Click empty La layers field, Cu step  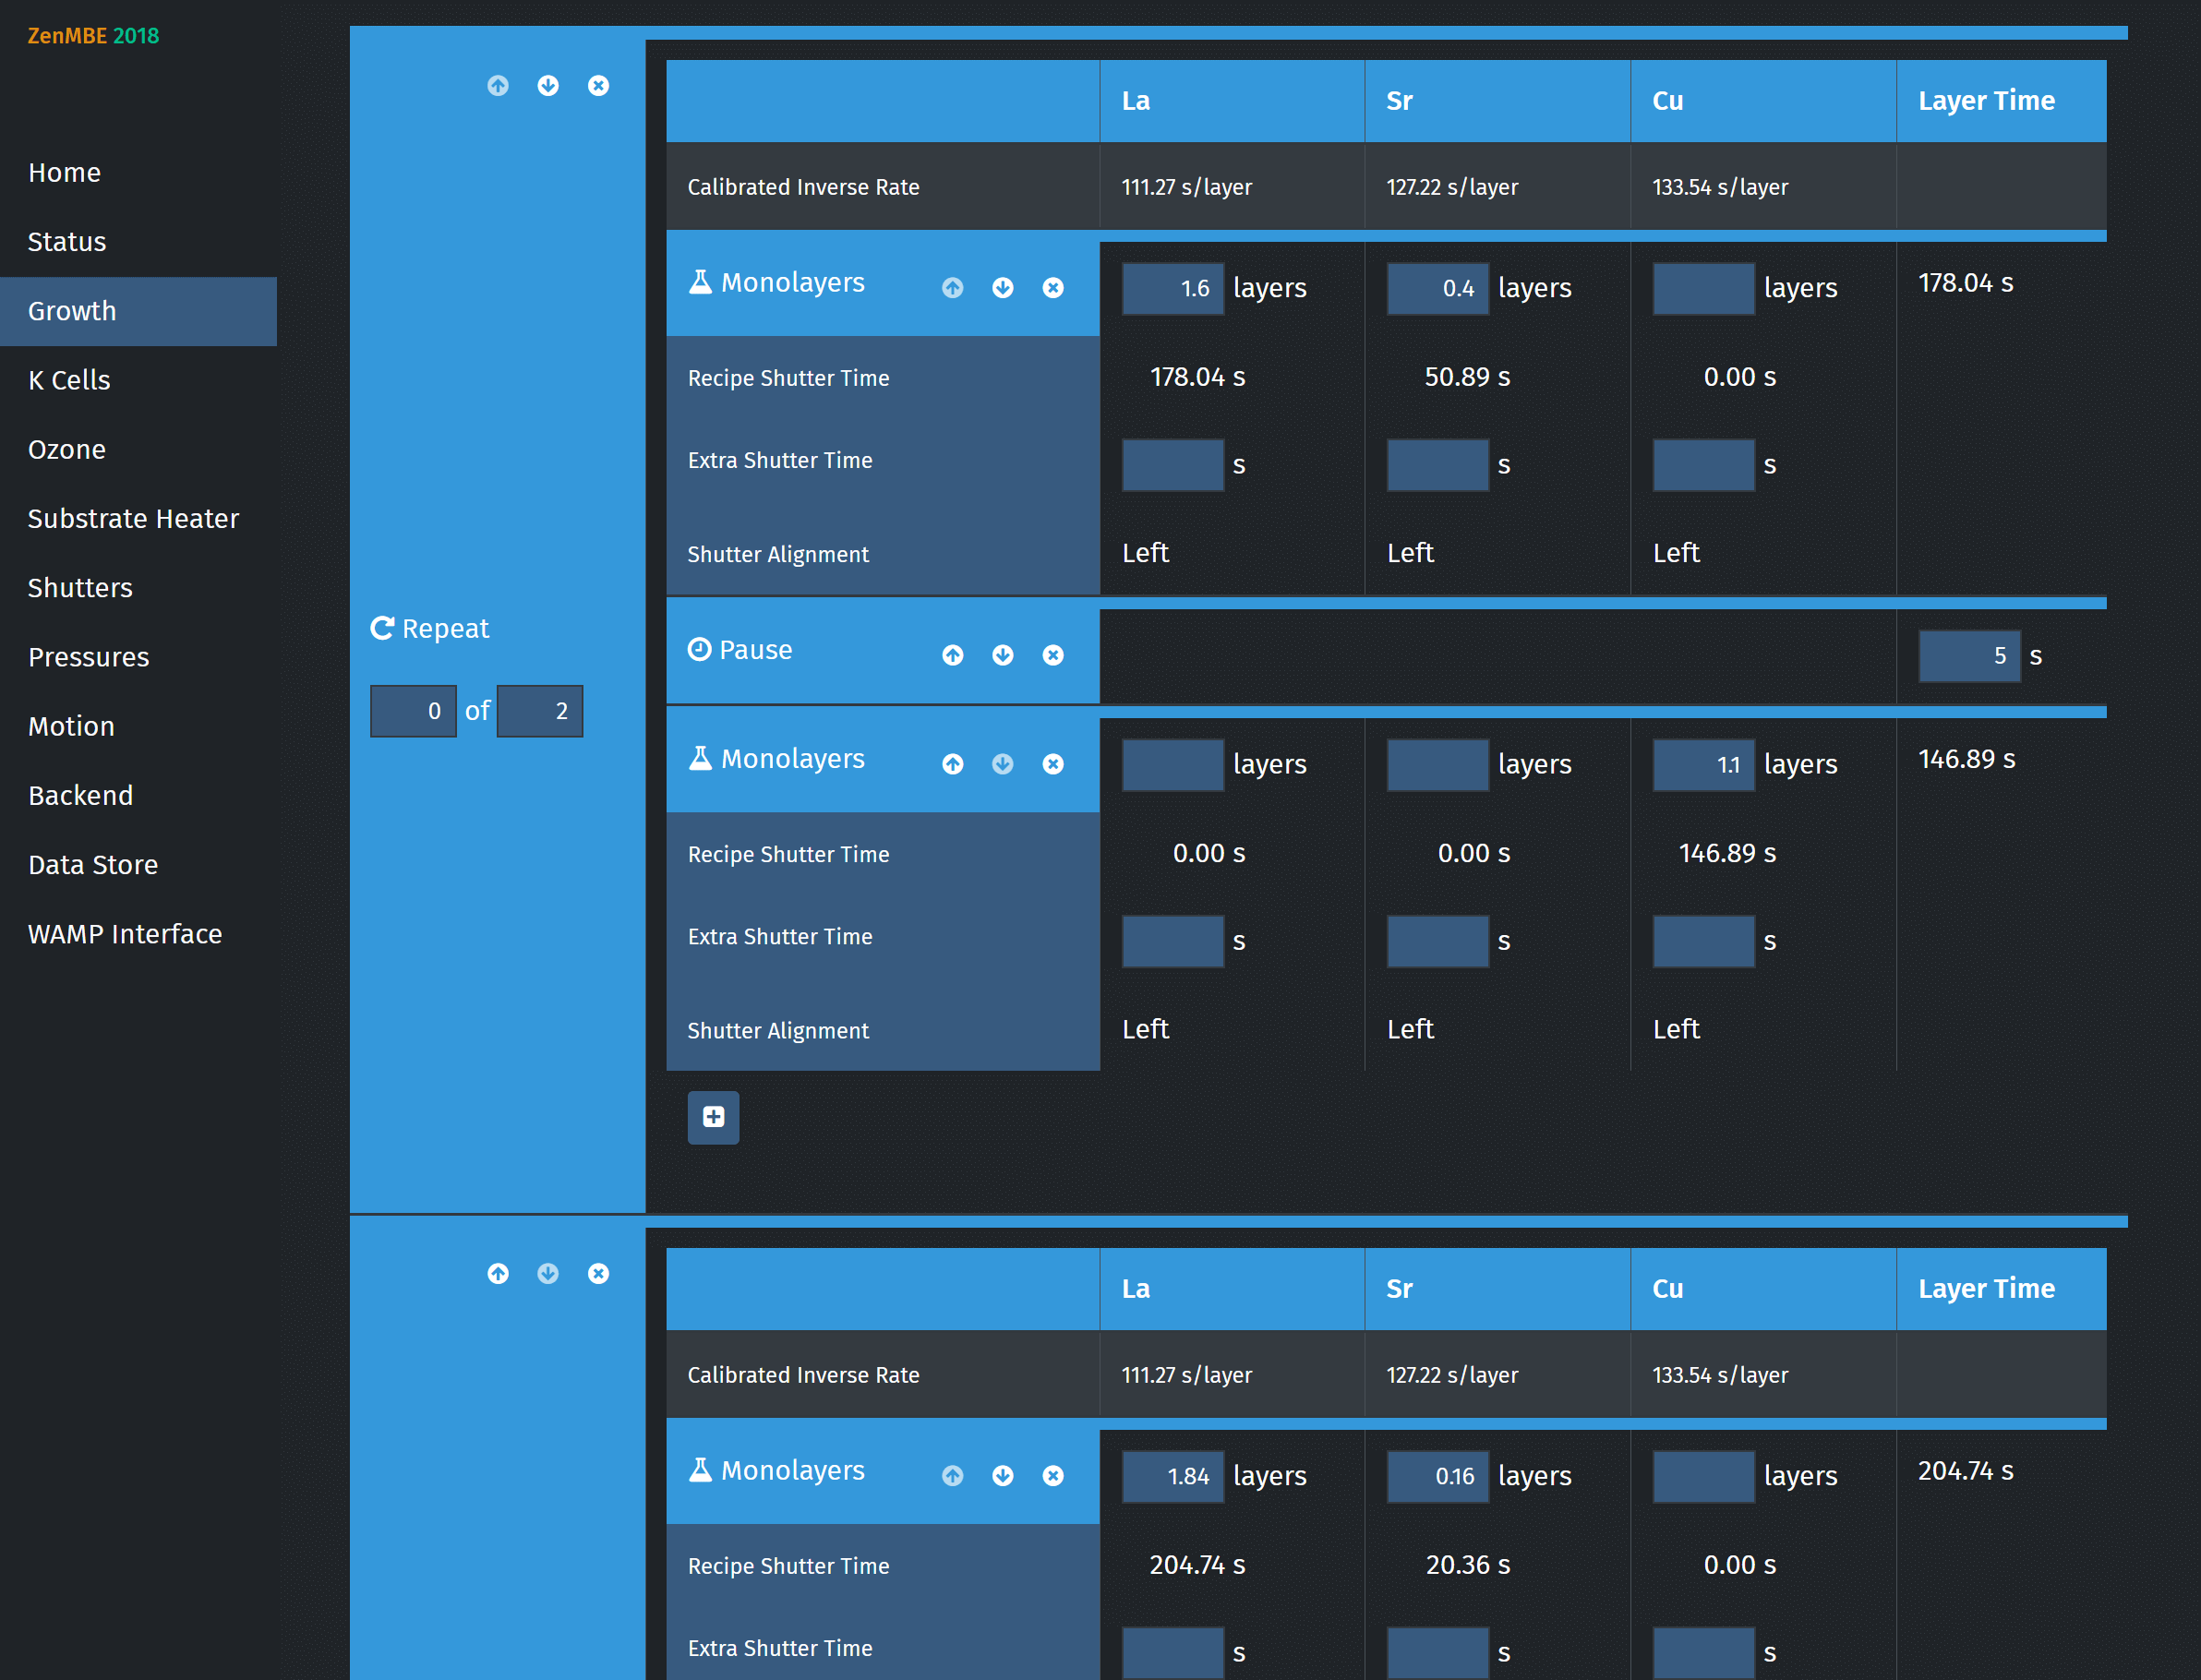(x=1173, y=765)
